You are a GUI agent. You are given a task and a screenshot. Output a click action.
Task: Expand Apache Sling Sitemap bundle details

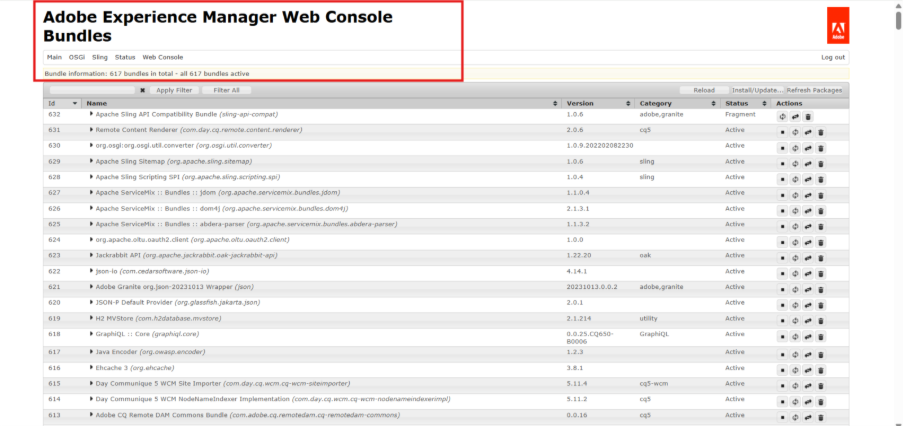point(91,161)
